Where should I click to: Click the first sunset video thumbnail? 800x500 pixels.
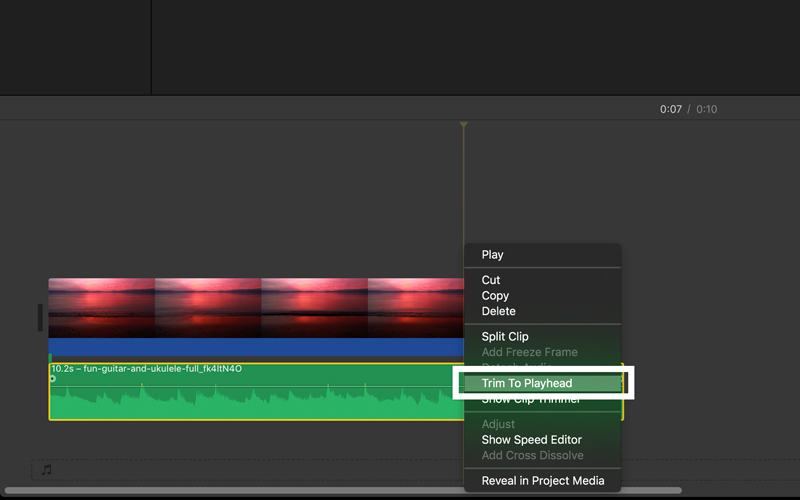coord(102,308)
